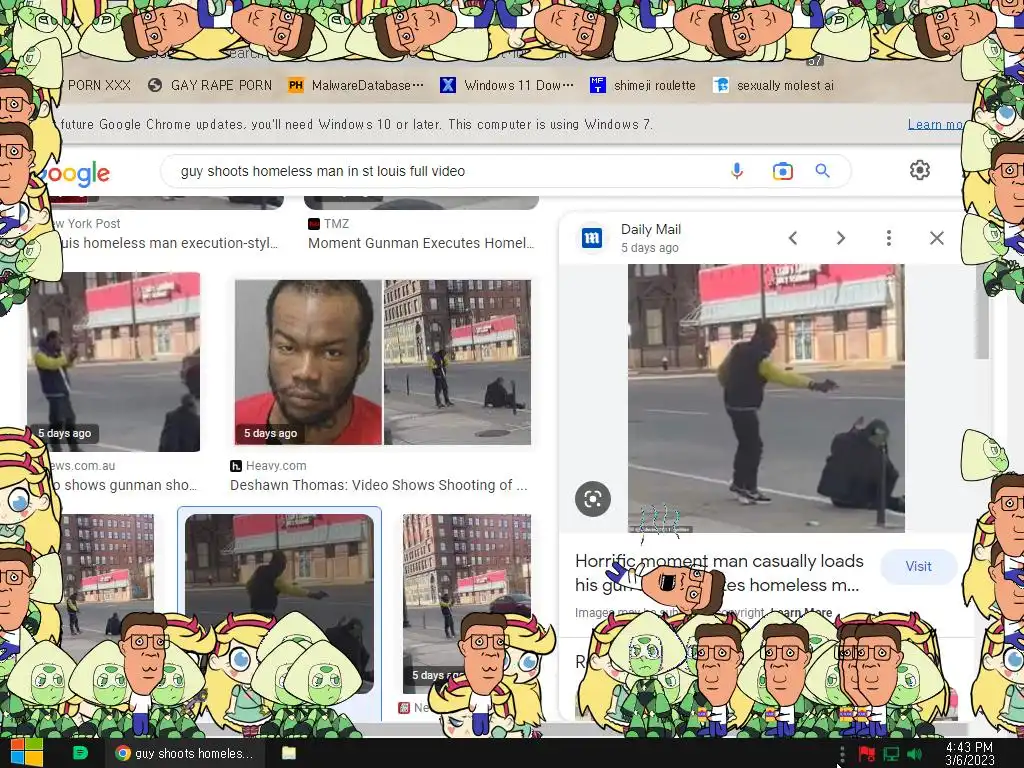Click the blue magnifier search icon
The height and width of the screenshot is (768, 1024).
click(x=822, y=171)
